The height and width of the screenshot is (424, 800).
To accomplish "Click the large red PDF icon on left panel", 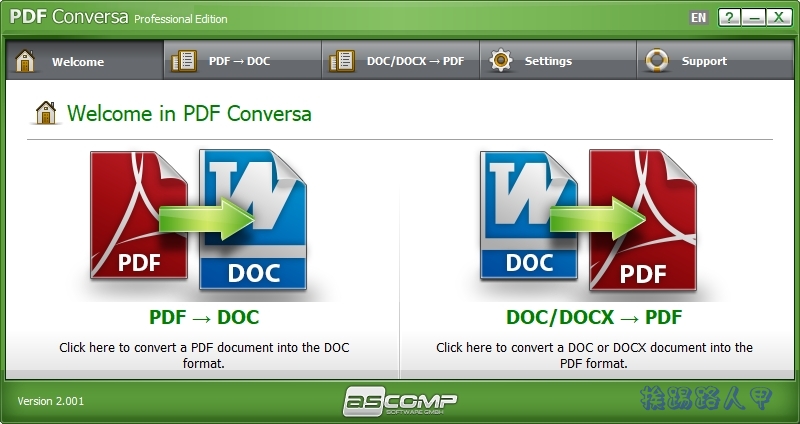I will pos(137,216).
